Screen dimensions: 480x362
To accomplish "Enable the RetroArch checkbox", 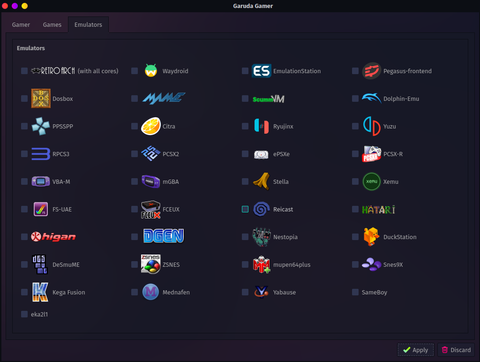I will click(x=24, y=71).
